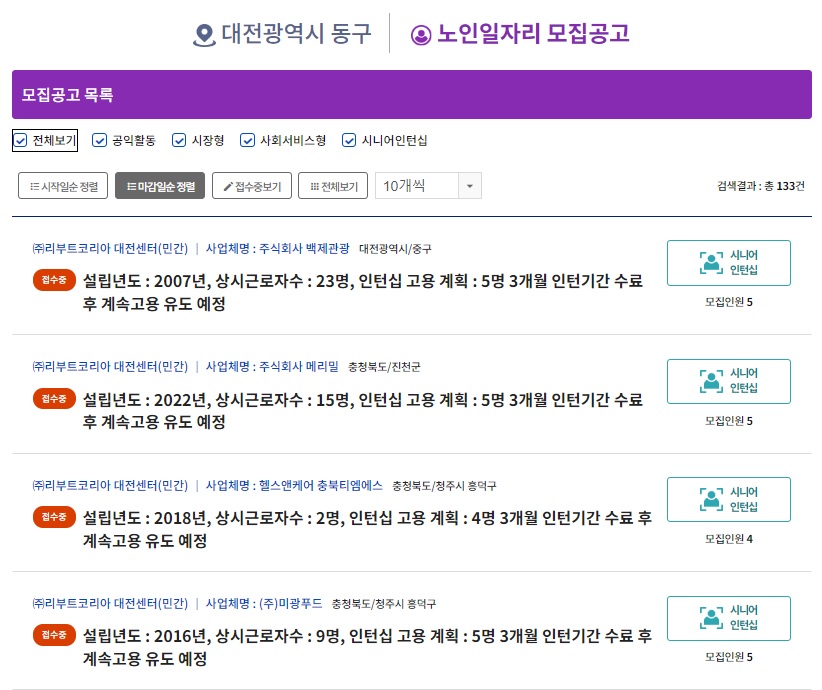The height and width of the screenshot is (690, 822).
Task: Toggle the 사회서비스형 checkbox
Action: (x=247, y=141)
